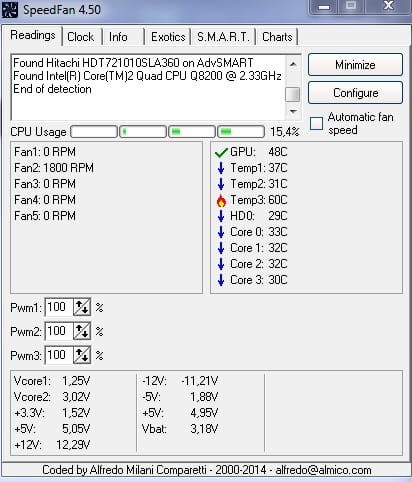This screenshot has width=412, height=482.
Task: Click the flame icon beside Temp3
Action: pyautogui.click(x=221, y=201)
